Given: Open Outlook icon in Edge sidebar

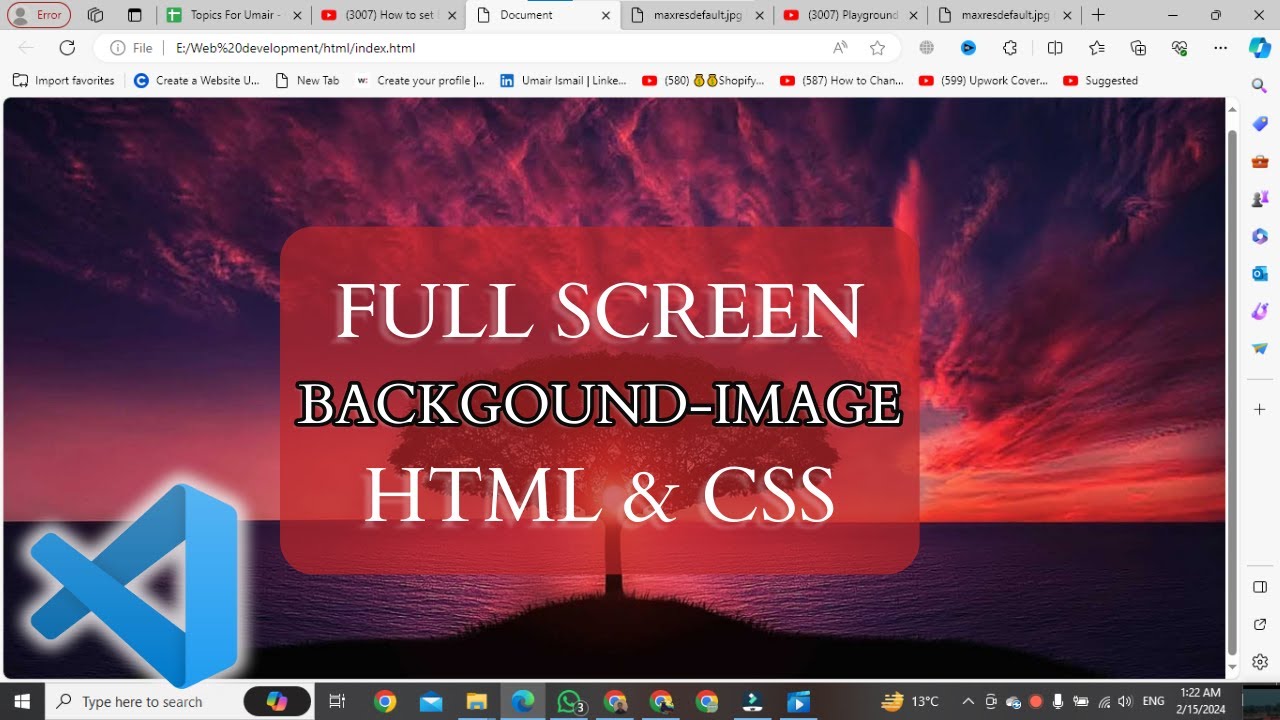Looking at the screenshot, I should [1260, 273].
